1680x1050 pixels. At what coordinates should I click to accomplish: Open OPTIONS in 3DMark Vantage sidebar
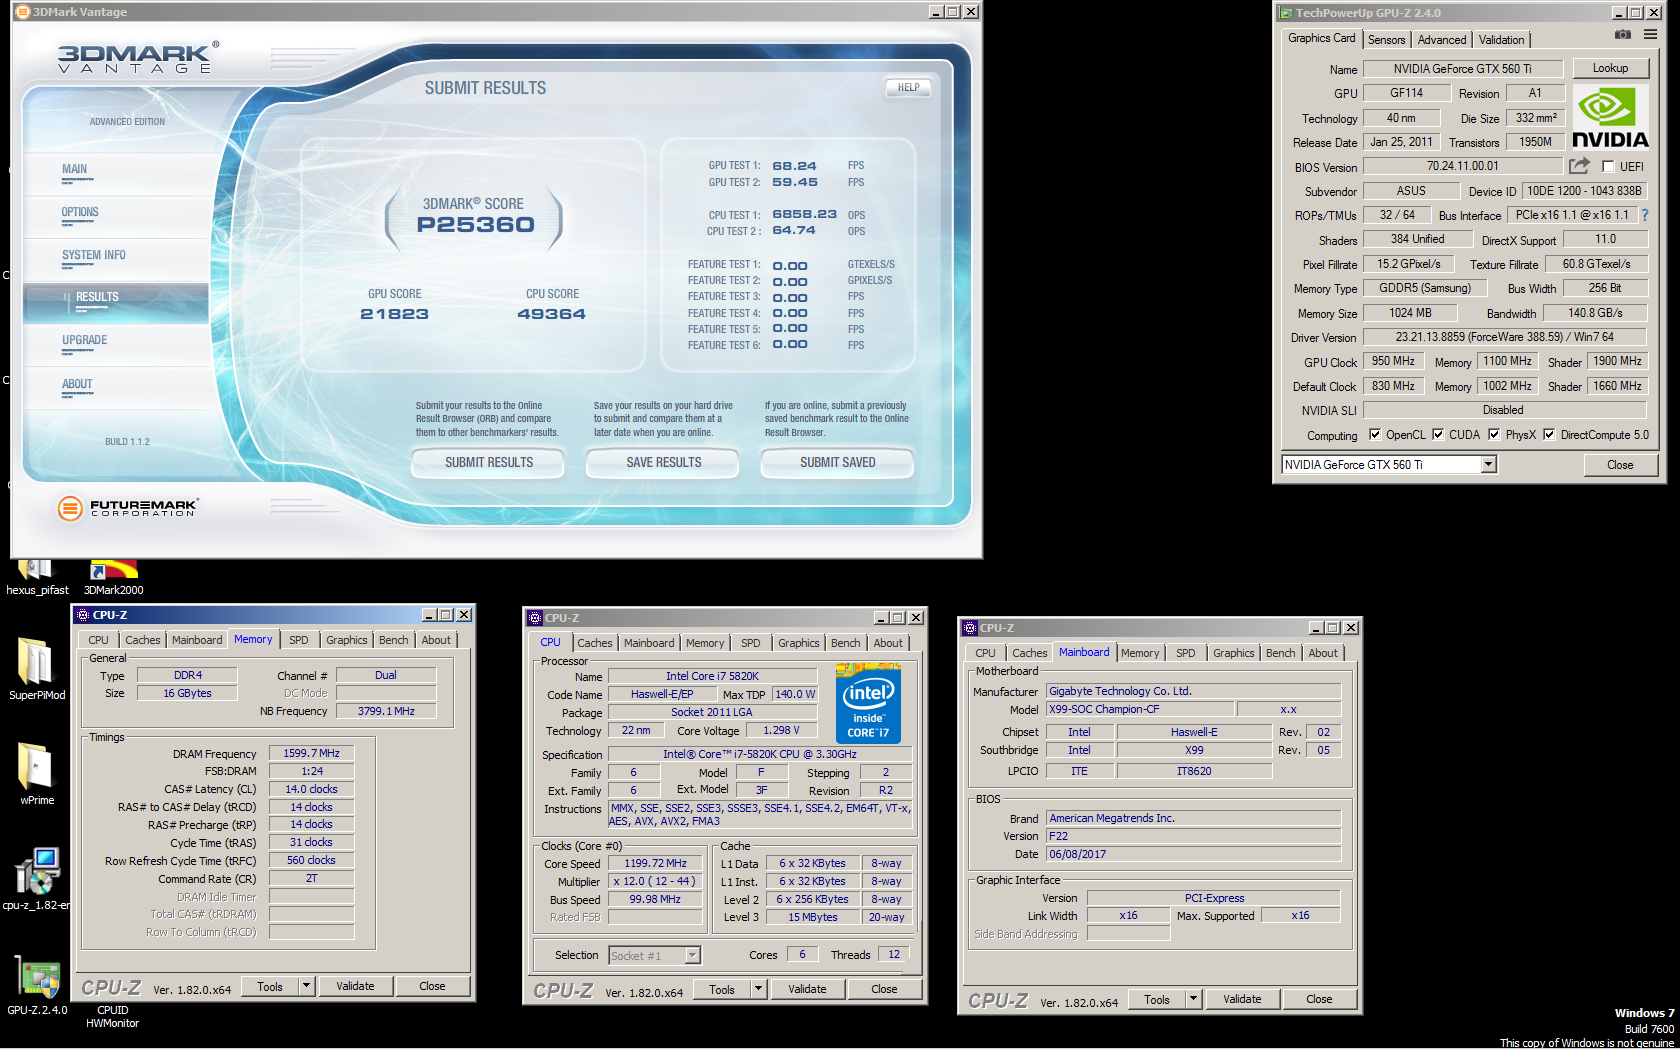80,212
